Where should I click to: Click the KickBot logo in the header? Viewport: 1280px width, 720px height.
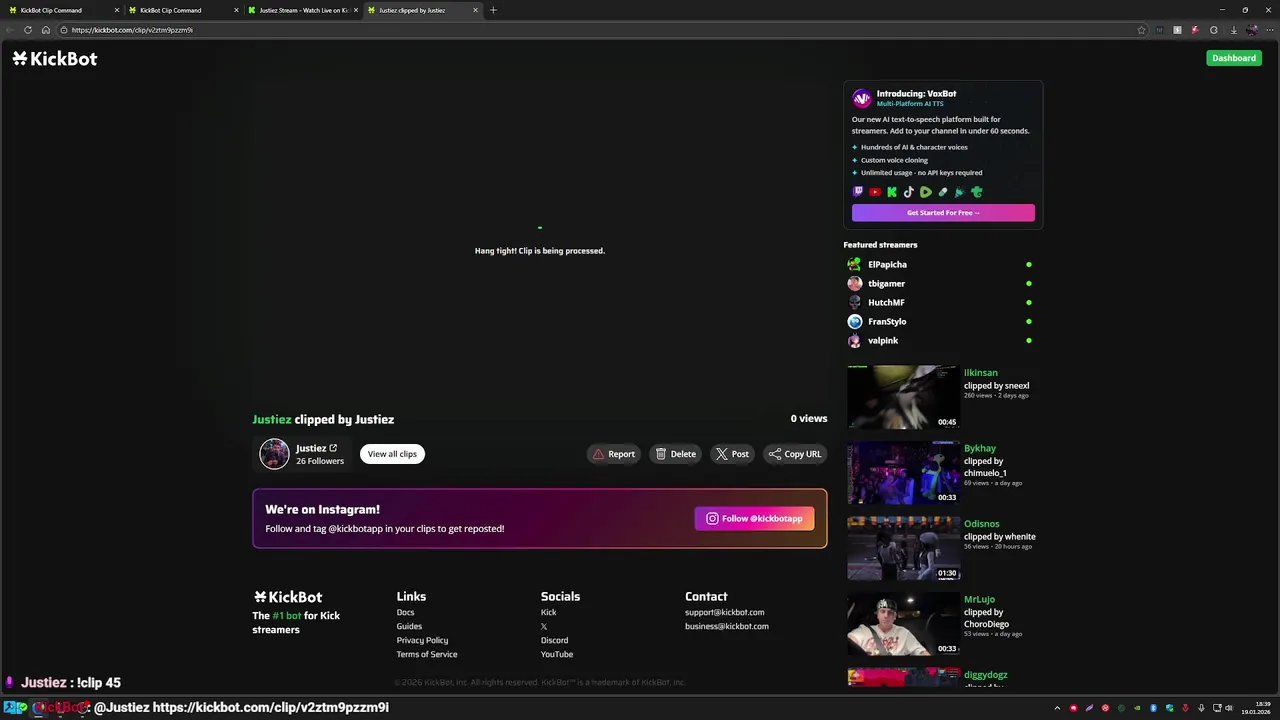tap(55, 59)
